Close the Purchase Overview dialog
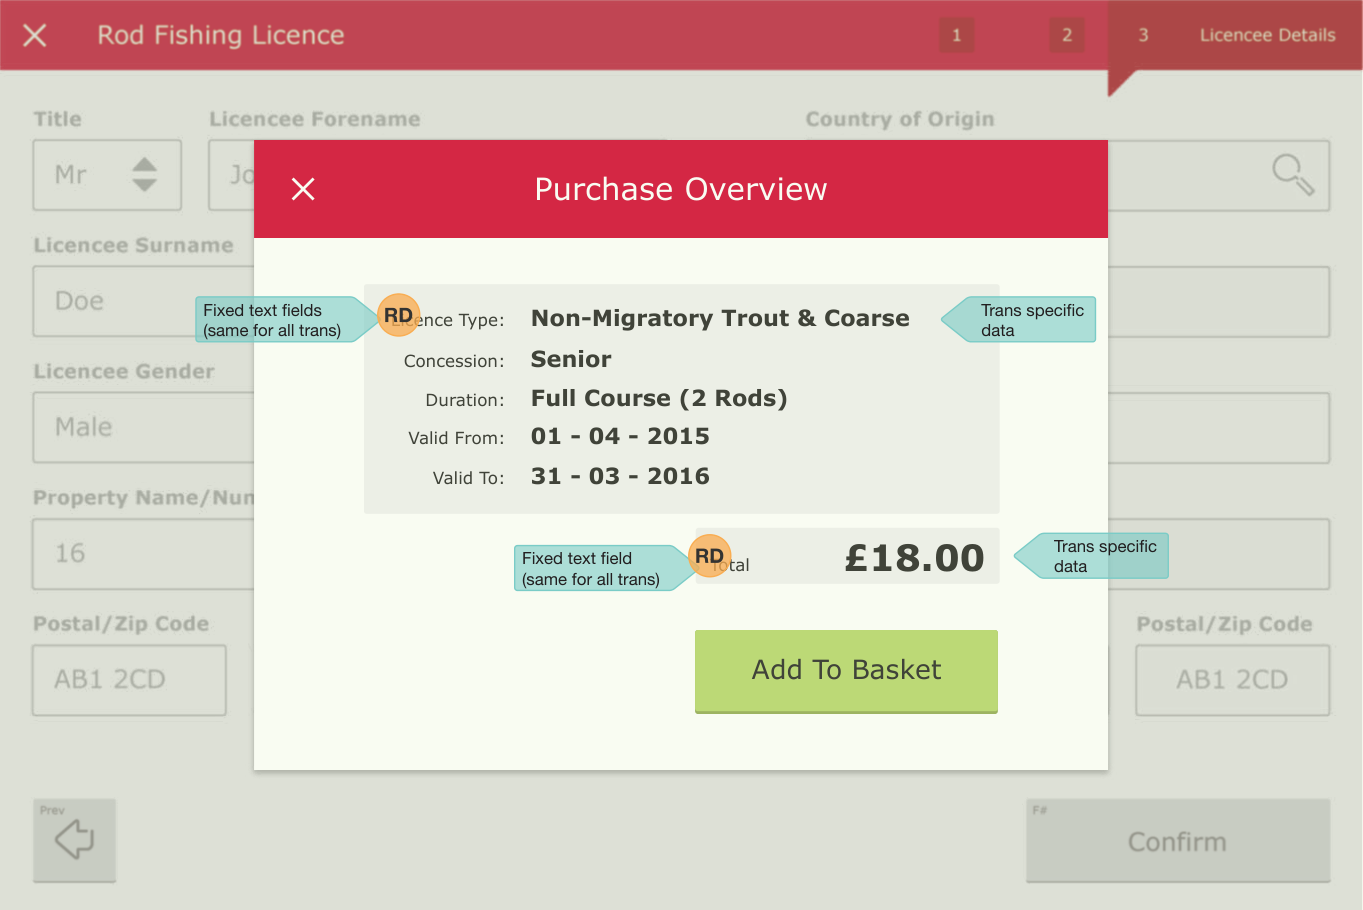Screen dimensions: 1363x910 pyautogui.click(x=303, y=189)
